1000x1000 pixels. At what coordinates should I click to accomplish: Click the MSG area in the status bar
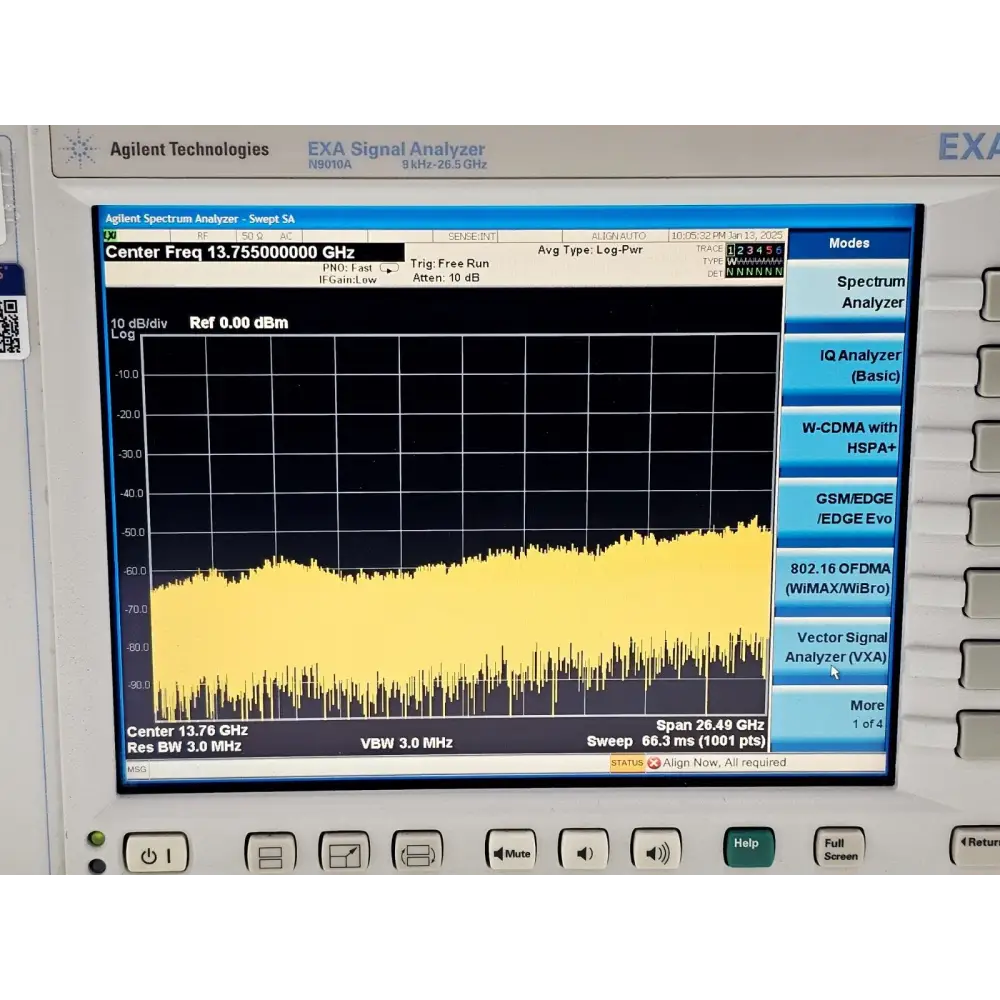[136, 769]
